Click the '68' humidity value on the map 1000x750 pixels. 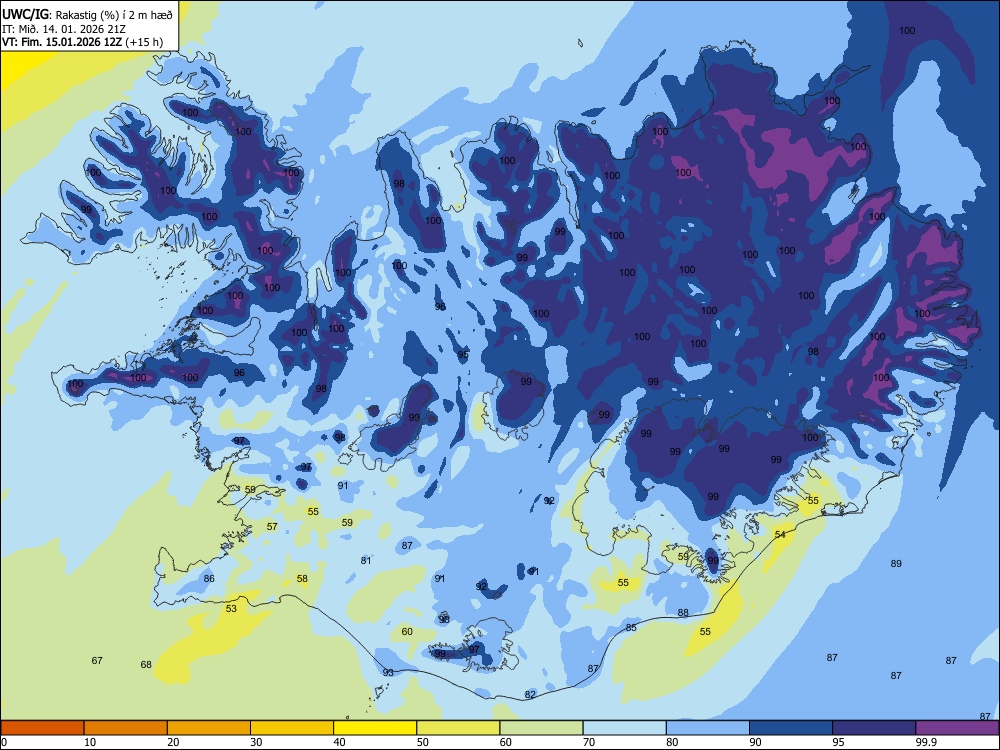tap(146, 665)
